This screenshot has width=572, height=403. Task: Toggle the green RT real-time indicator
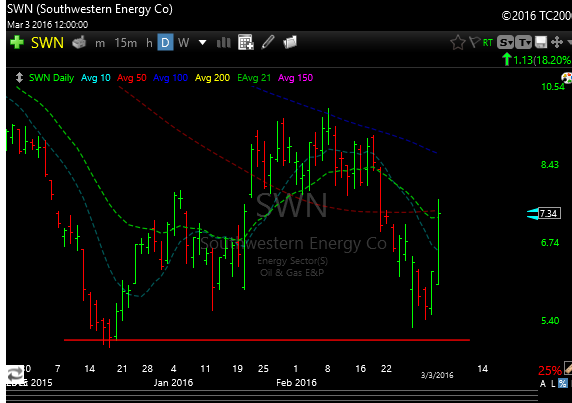[x=488, y=43]
